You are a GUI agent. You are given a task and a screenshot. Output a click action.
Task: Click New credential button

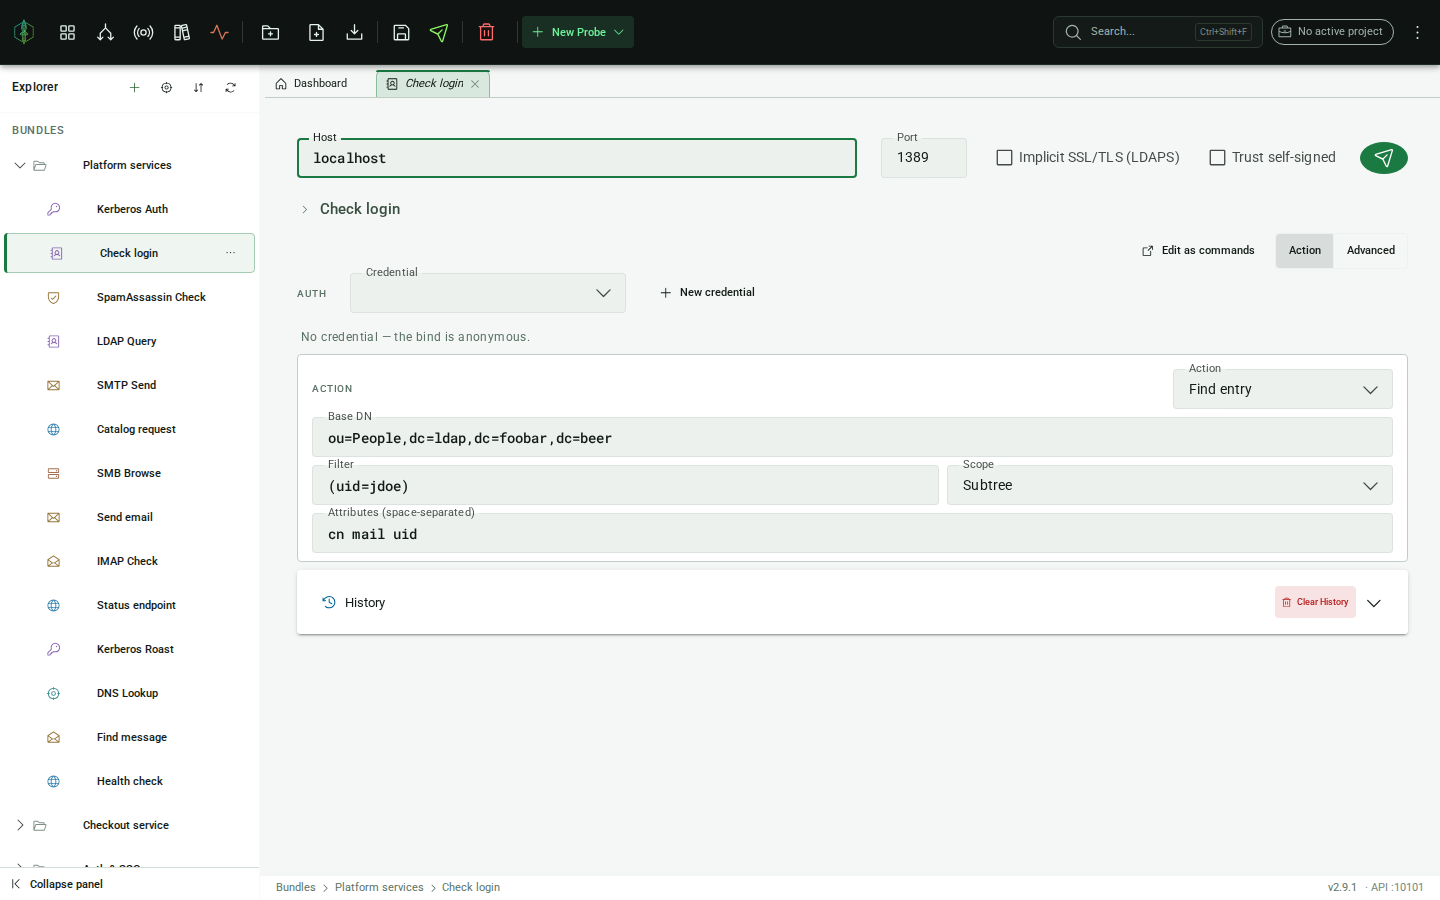tap(707, 293)
